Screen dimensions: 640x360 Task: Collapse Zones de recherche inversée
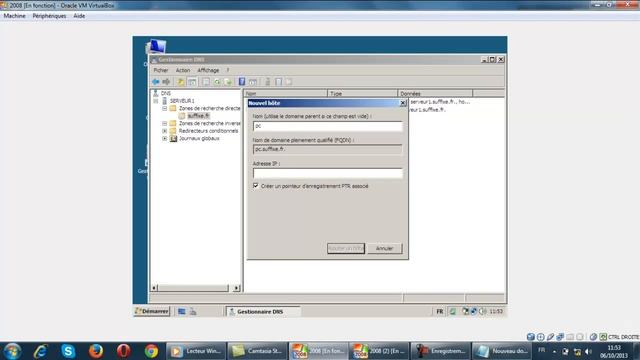[164, 123]
